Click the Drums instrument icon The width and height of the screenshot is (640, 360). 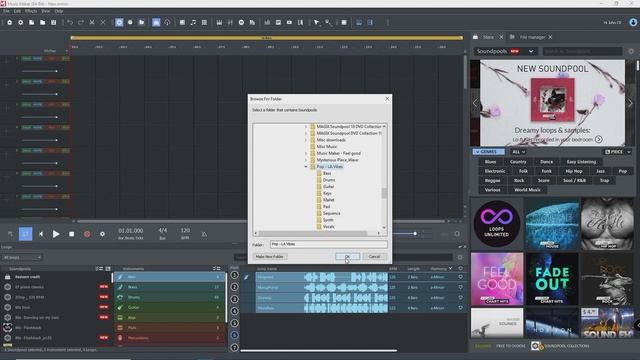(120, 297)
